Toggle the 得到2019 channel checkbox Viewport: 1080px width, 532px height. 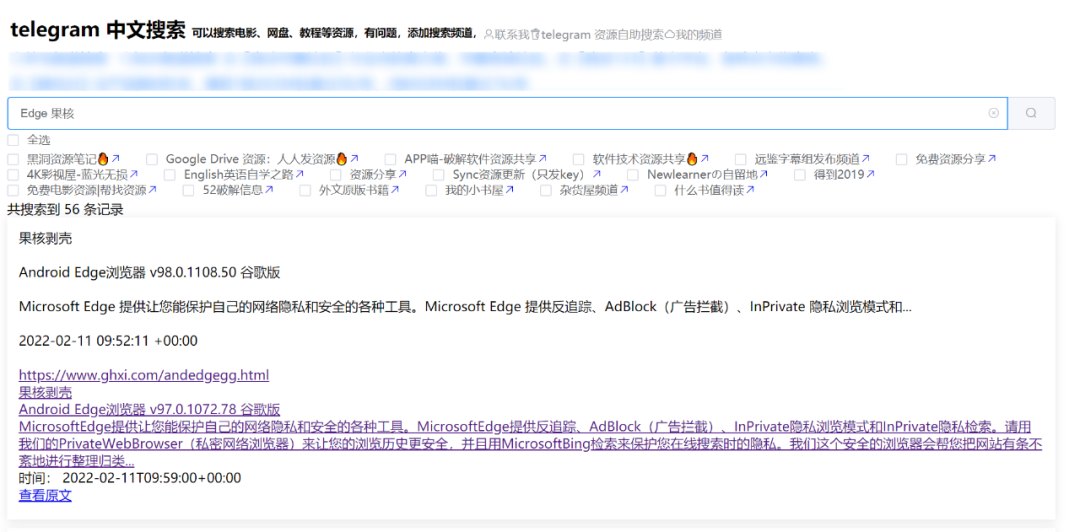[800, 175]
